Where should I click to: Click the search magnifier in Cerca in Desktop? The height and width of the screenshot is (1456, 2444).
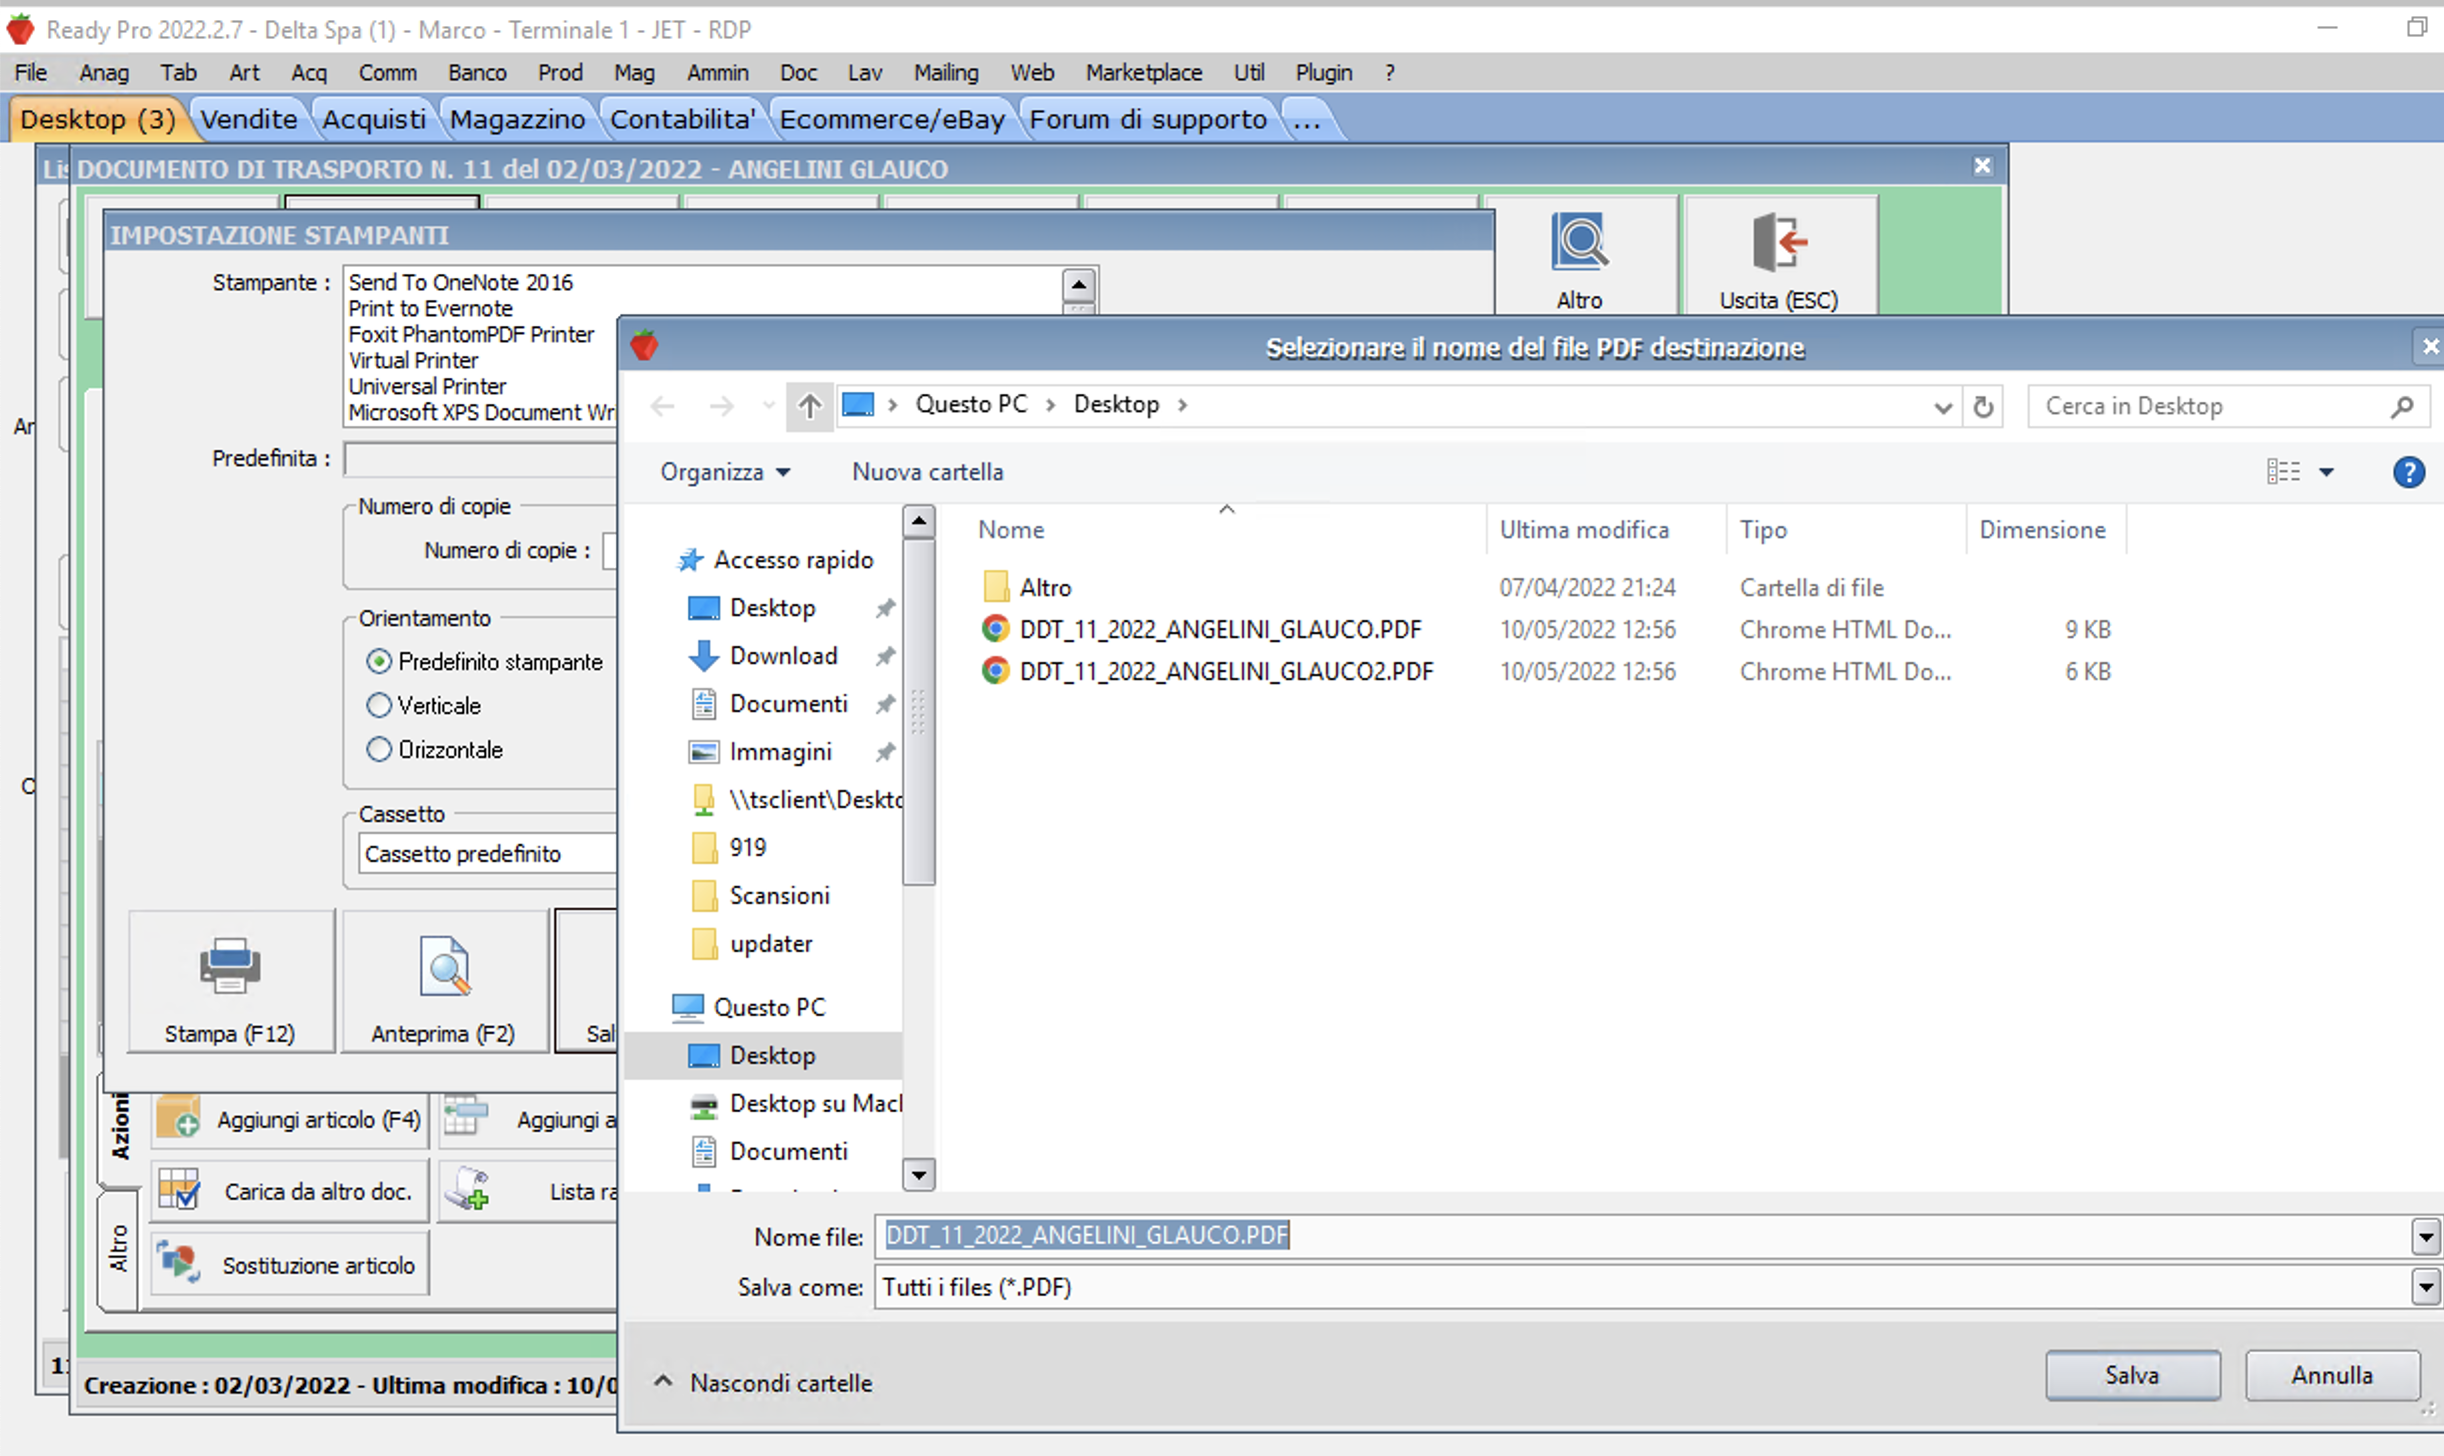(2403, 406)
